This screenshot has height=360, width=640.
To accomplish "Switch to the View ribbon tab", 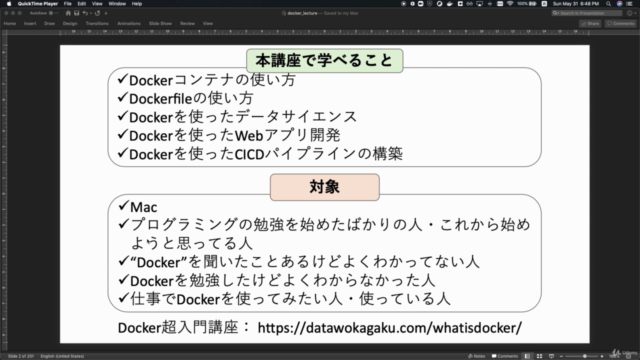I will tap(208, 24).
